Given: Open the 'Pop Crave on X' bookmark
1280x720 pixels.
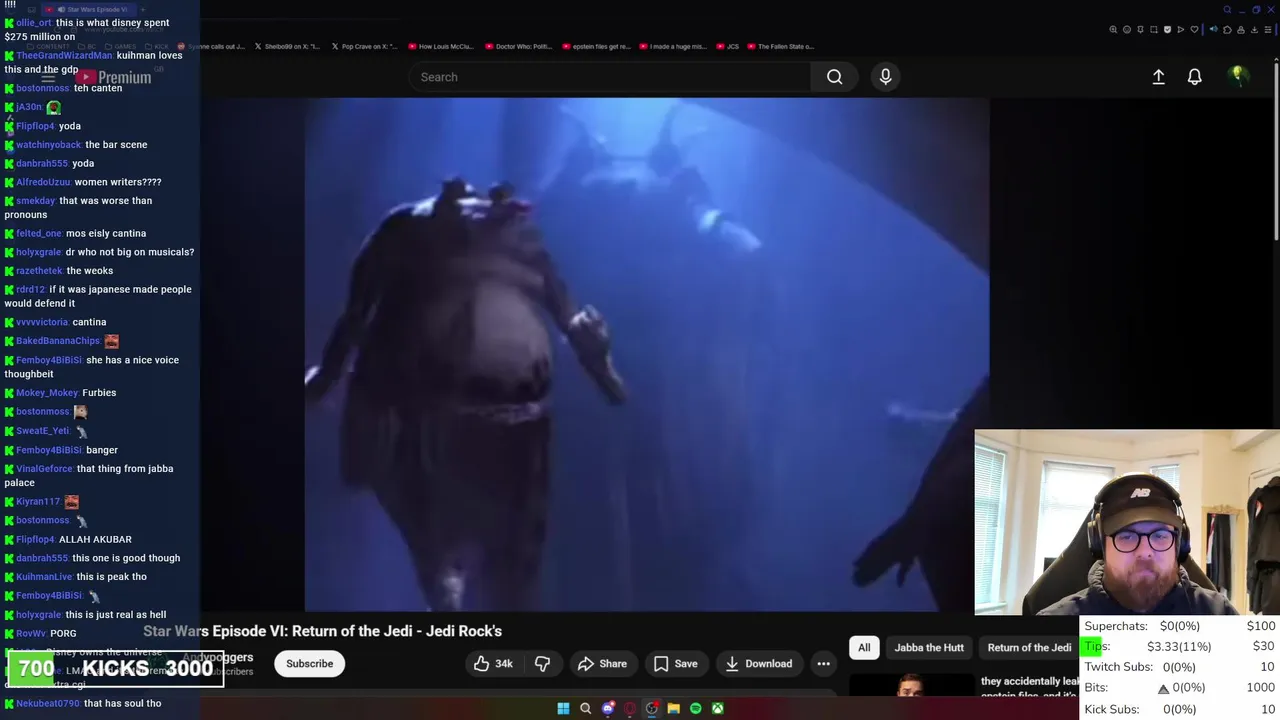Looking at the screenshot, I should coord(364,46).
